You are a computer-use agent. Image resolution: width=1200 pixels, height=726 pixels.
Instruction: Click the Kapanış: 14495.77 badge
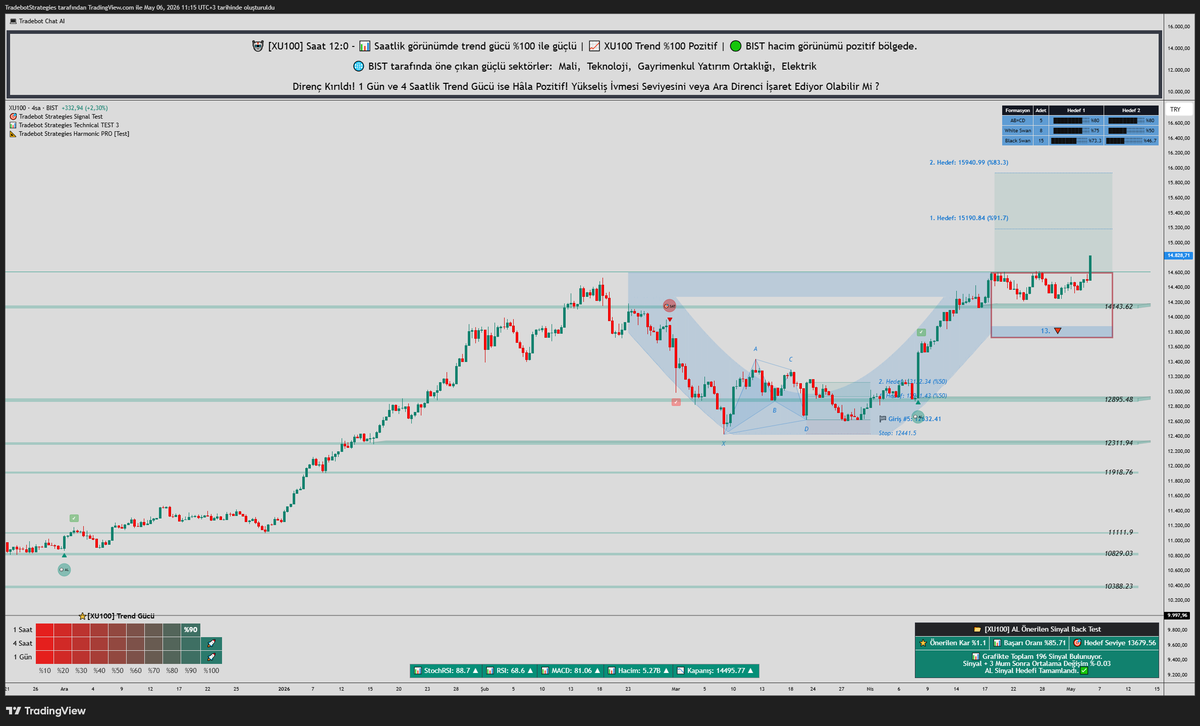coord(718,670)
